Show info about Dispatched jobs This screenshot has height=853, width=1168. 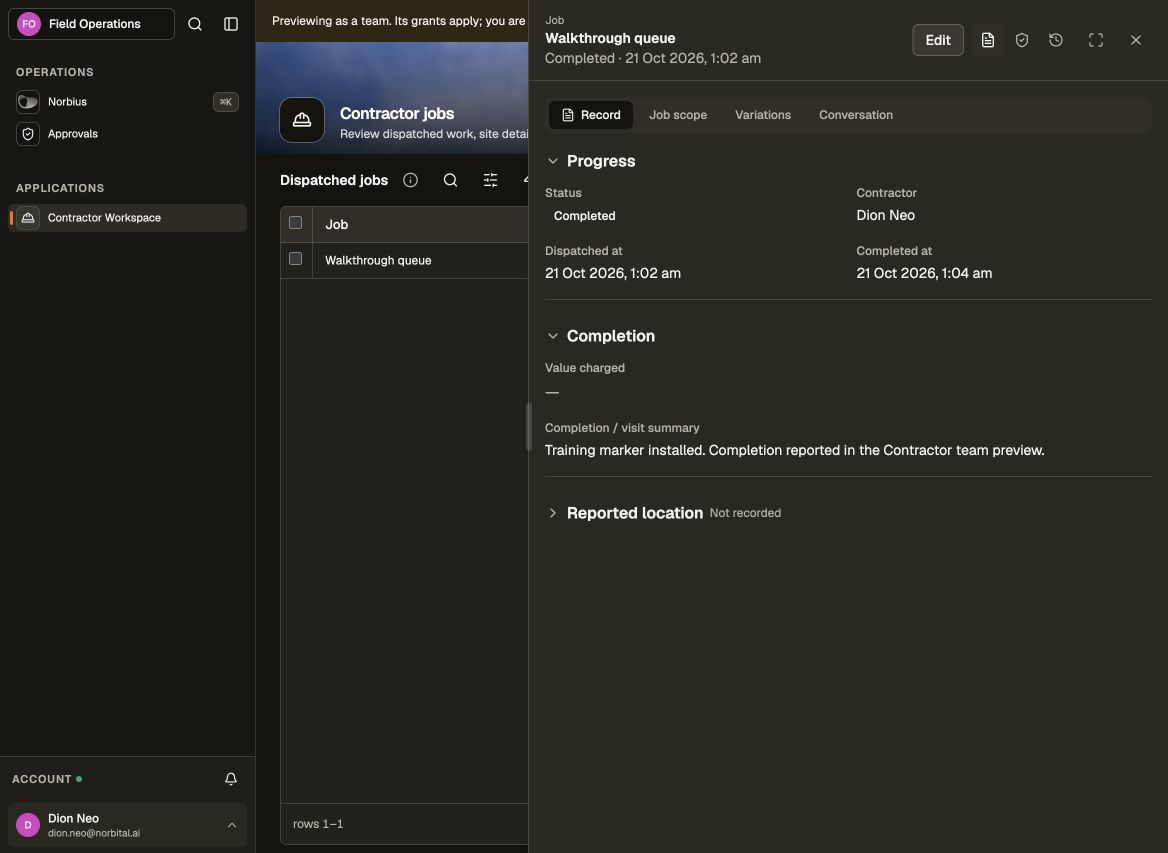coord(410,180)
